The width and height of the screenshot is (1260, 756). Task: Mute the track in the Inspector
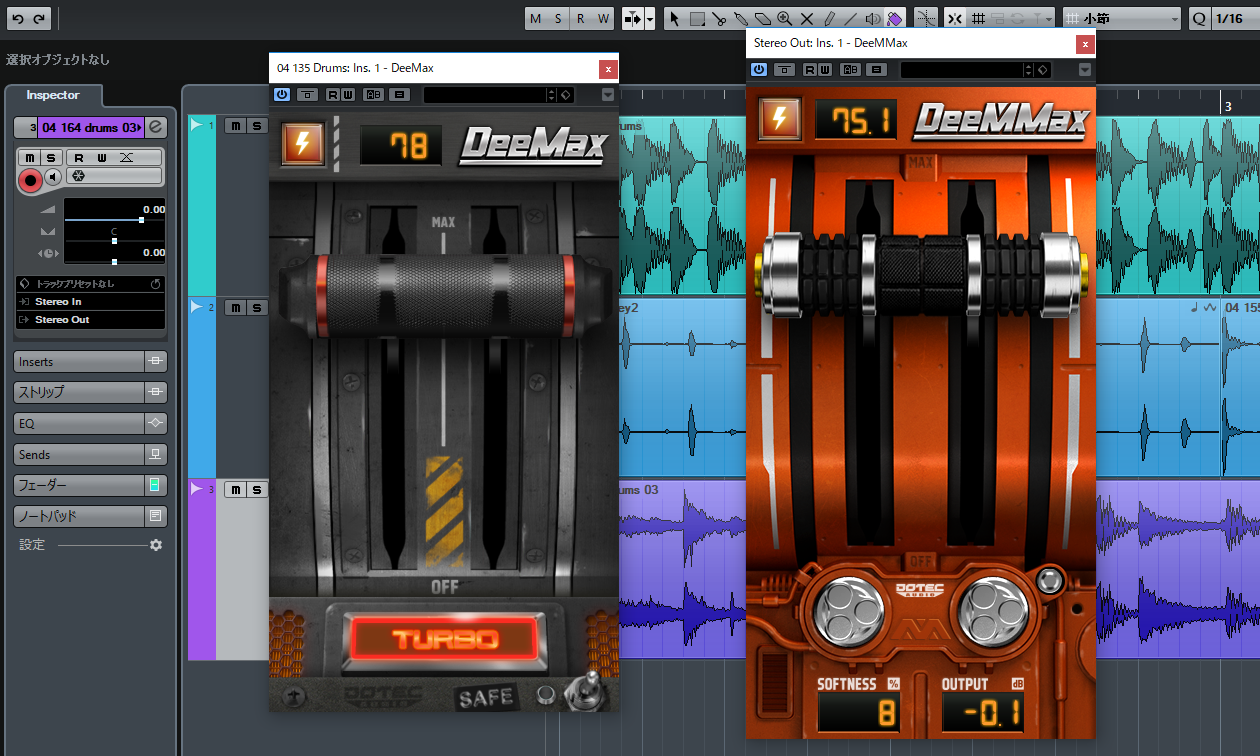pos(30,158)
